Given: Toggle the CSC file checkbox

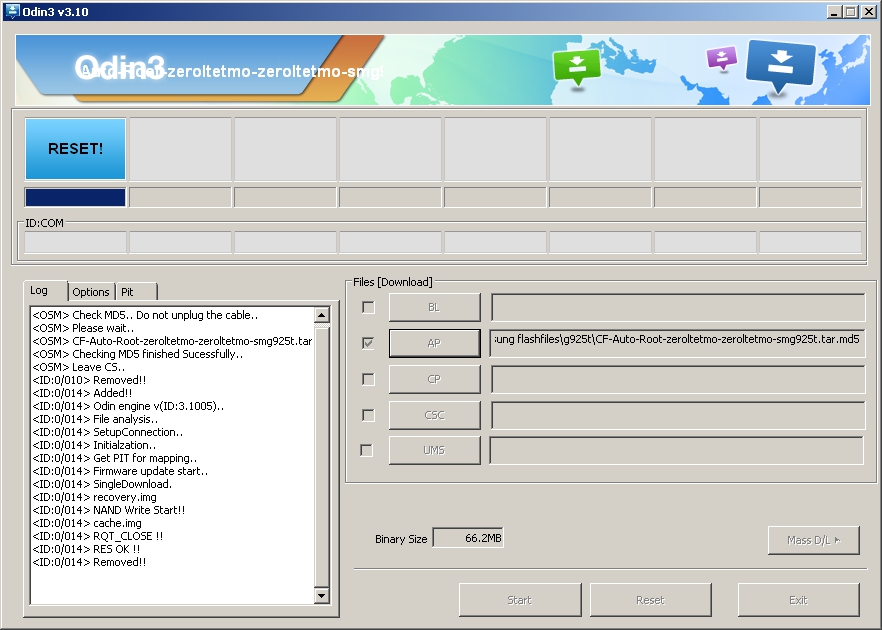Looking at the screenshot, I should pos(368,415).
